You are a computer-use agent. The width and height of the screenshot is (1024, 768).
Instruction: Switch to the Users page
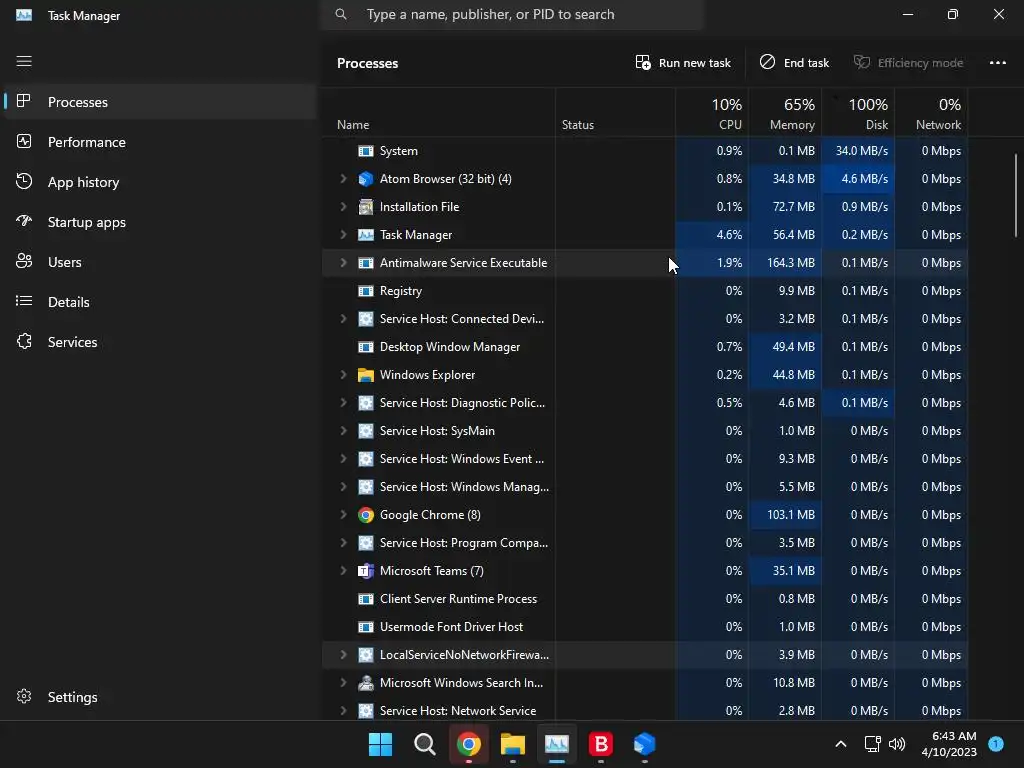tap(159, 261)
